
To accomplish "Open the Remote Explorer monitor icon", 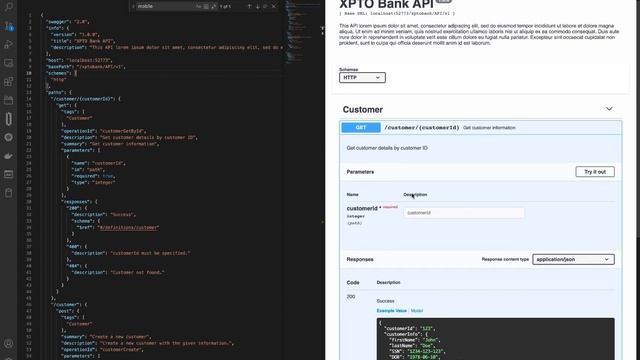I will (x=9, y=63).
